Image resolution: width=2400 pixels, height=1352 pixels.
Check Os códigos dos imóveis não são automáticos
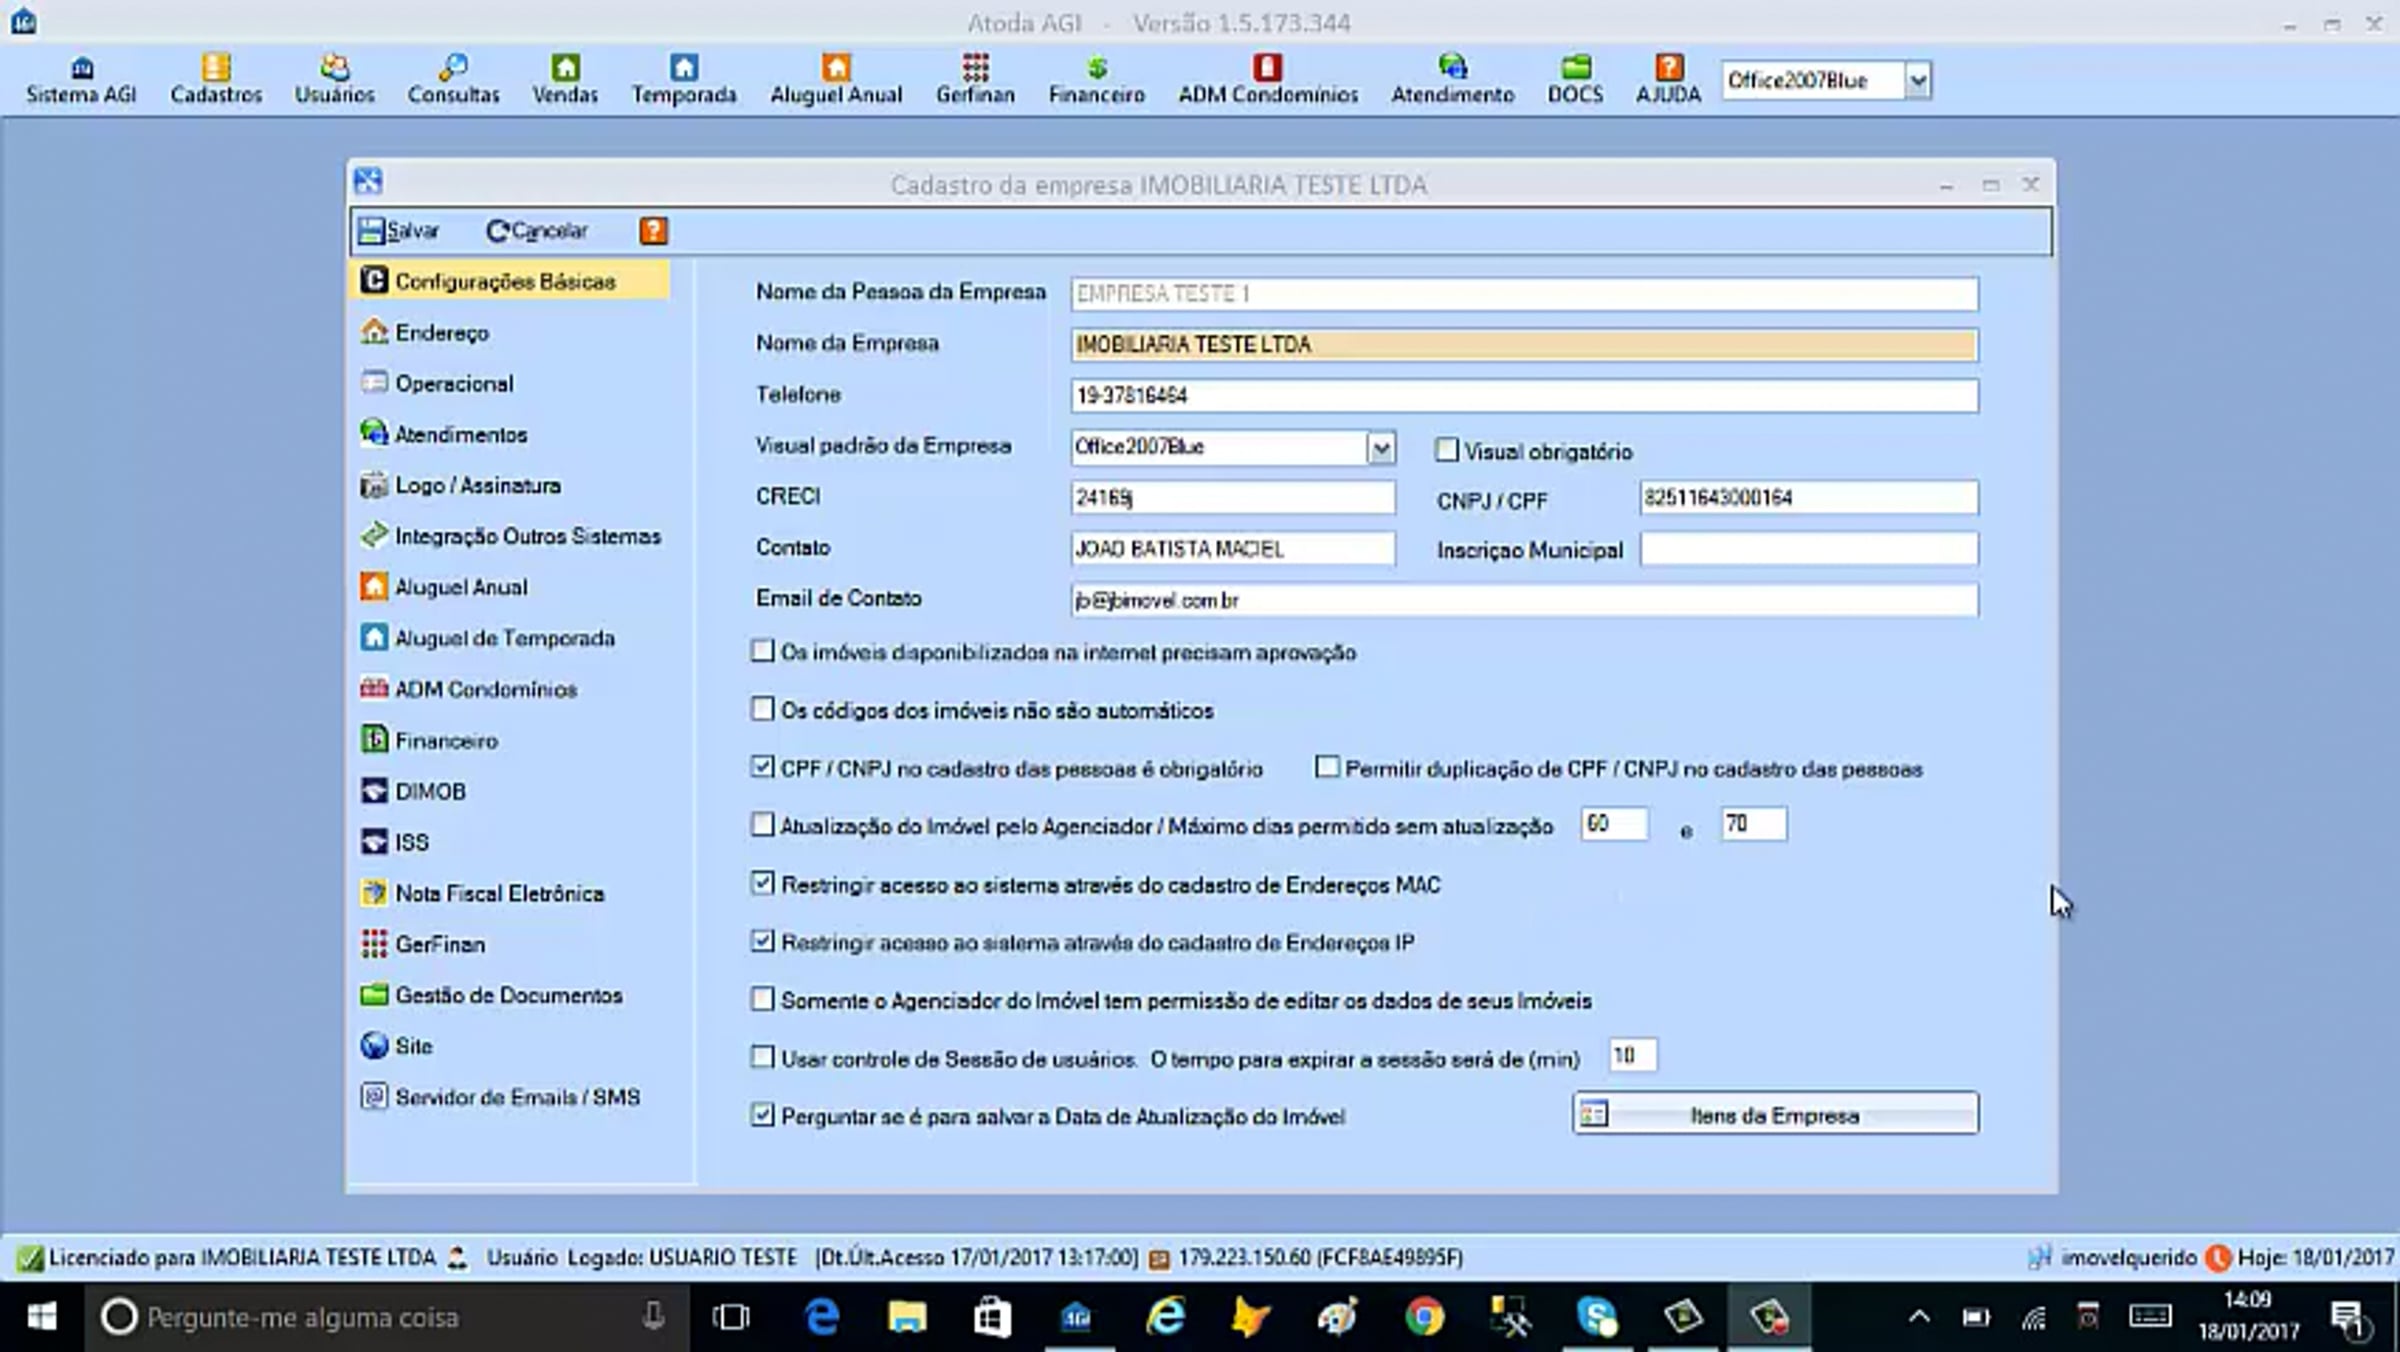click(x=762, y=709)
